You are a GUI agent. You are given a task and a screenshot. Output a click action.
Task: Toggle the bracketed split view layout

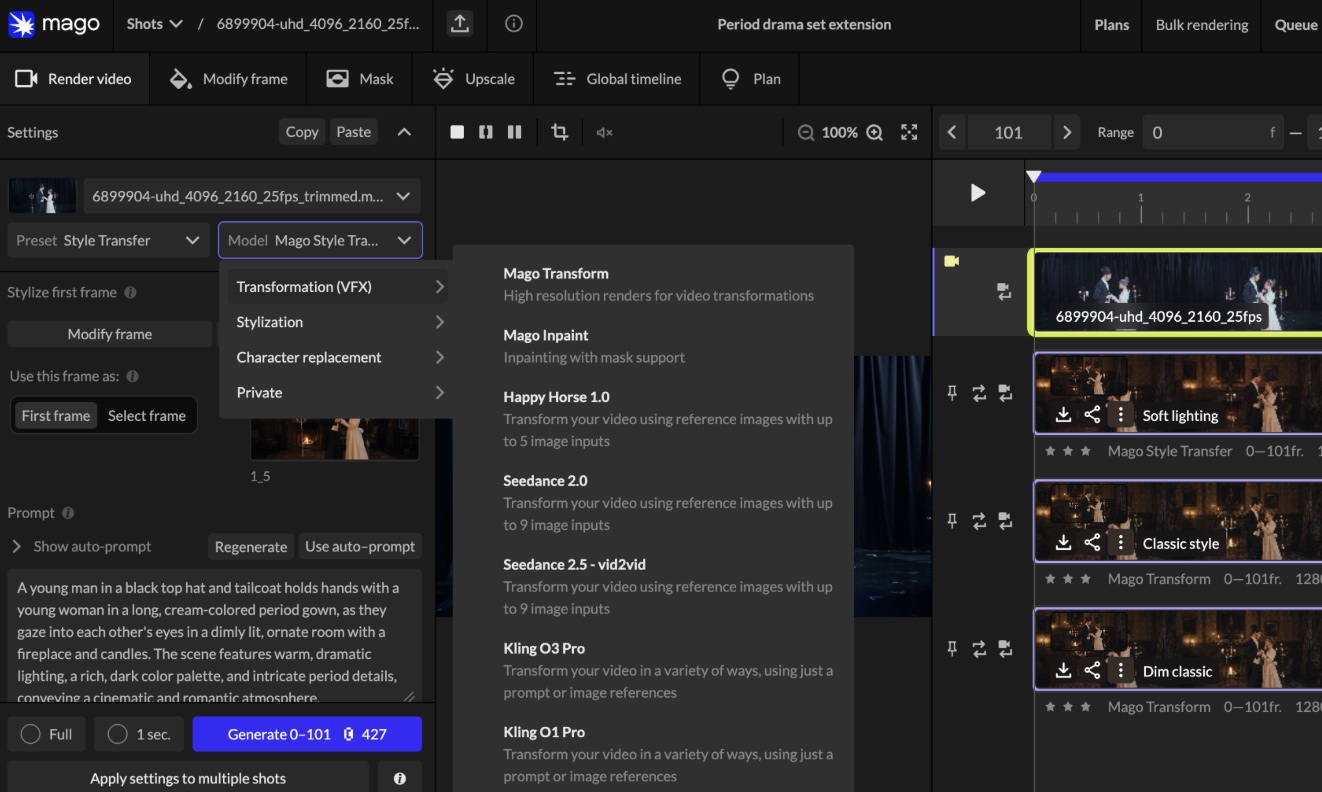(486, 132)
